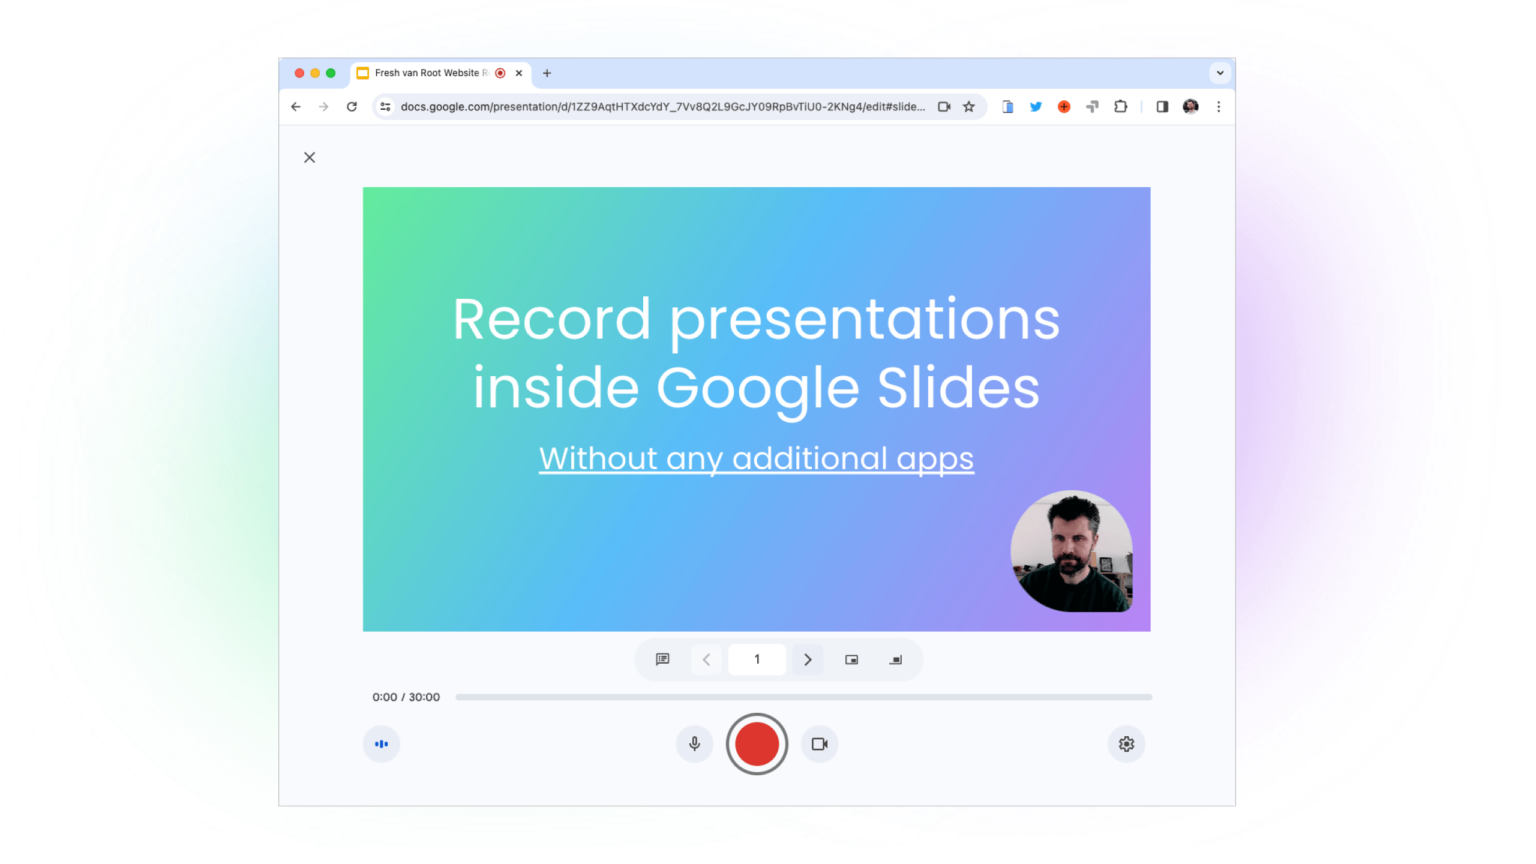The image size is (1536, 864).
Task: Click the audio level indicator icon
Action: (x=381, y=744)
